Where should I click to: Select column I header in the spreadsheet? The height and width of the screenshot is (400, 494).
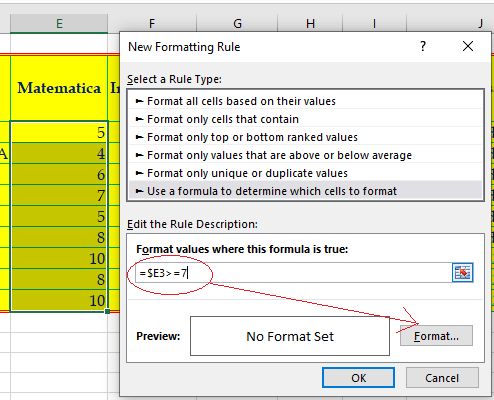(374, 24)
